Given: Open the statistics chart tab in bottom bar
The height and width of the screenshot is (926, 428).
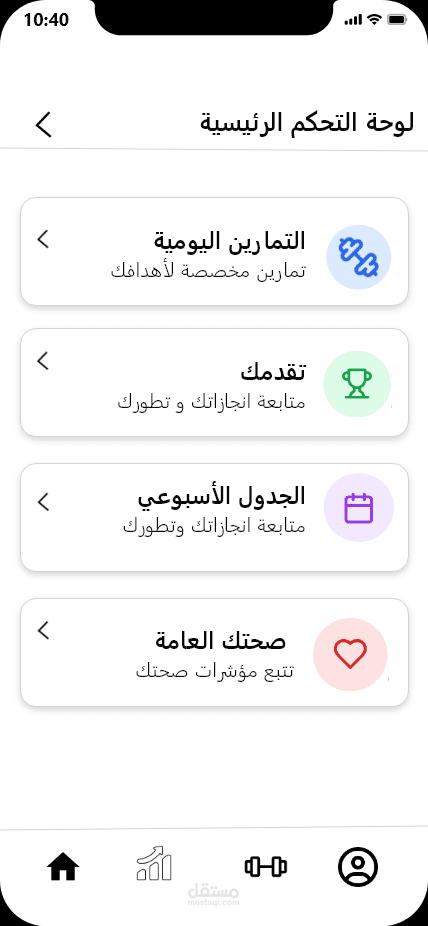Looking at the screenshot, I should tap(154, 863).
